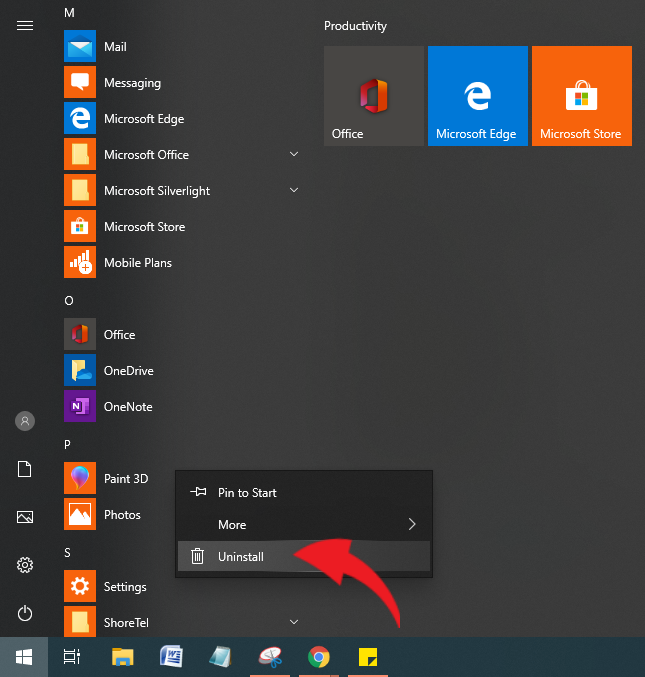Open the Office app icon under letter O
This screenshot has width=645, height=677.
tap(80, 334)
